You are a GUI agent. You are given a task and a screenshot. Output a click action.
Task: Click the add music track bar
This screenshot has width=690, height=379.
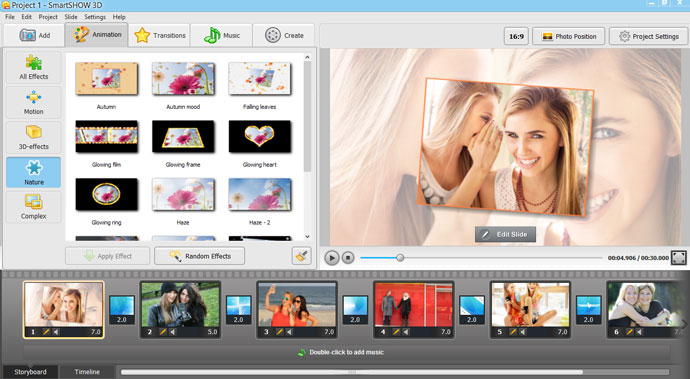[x=346, y=352]
